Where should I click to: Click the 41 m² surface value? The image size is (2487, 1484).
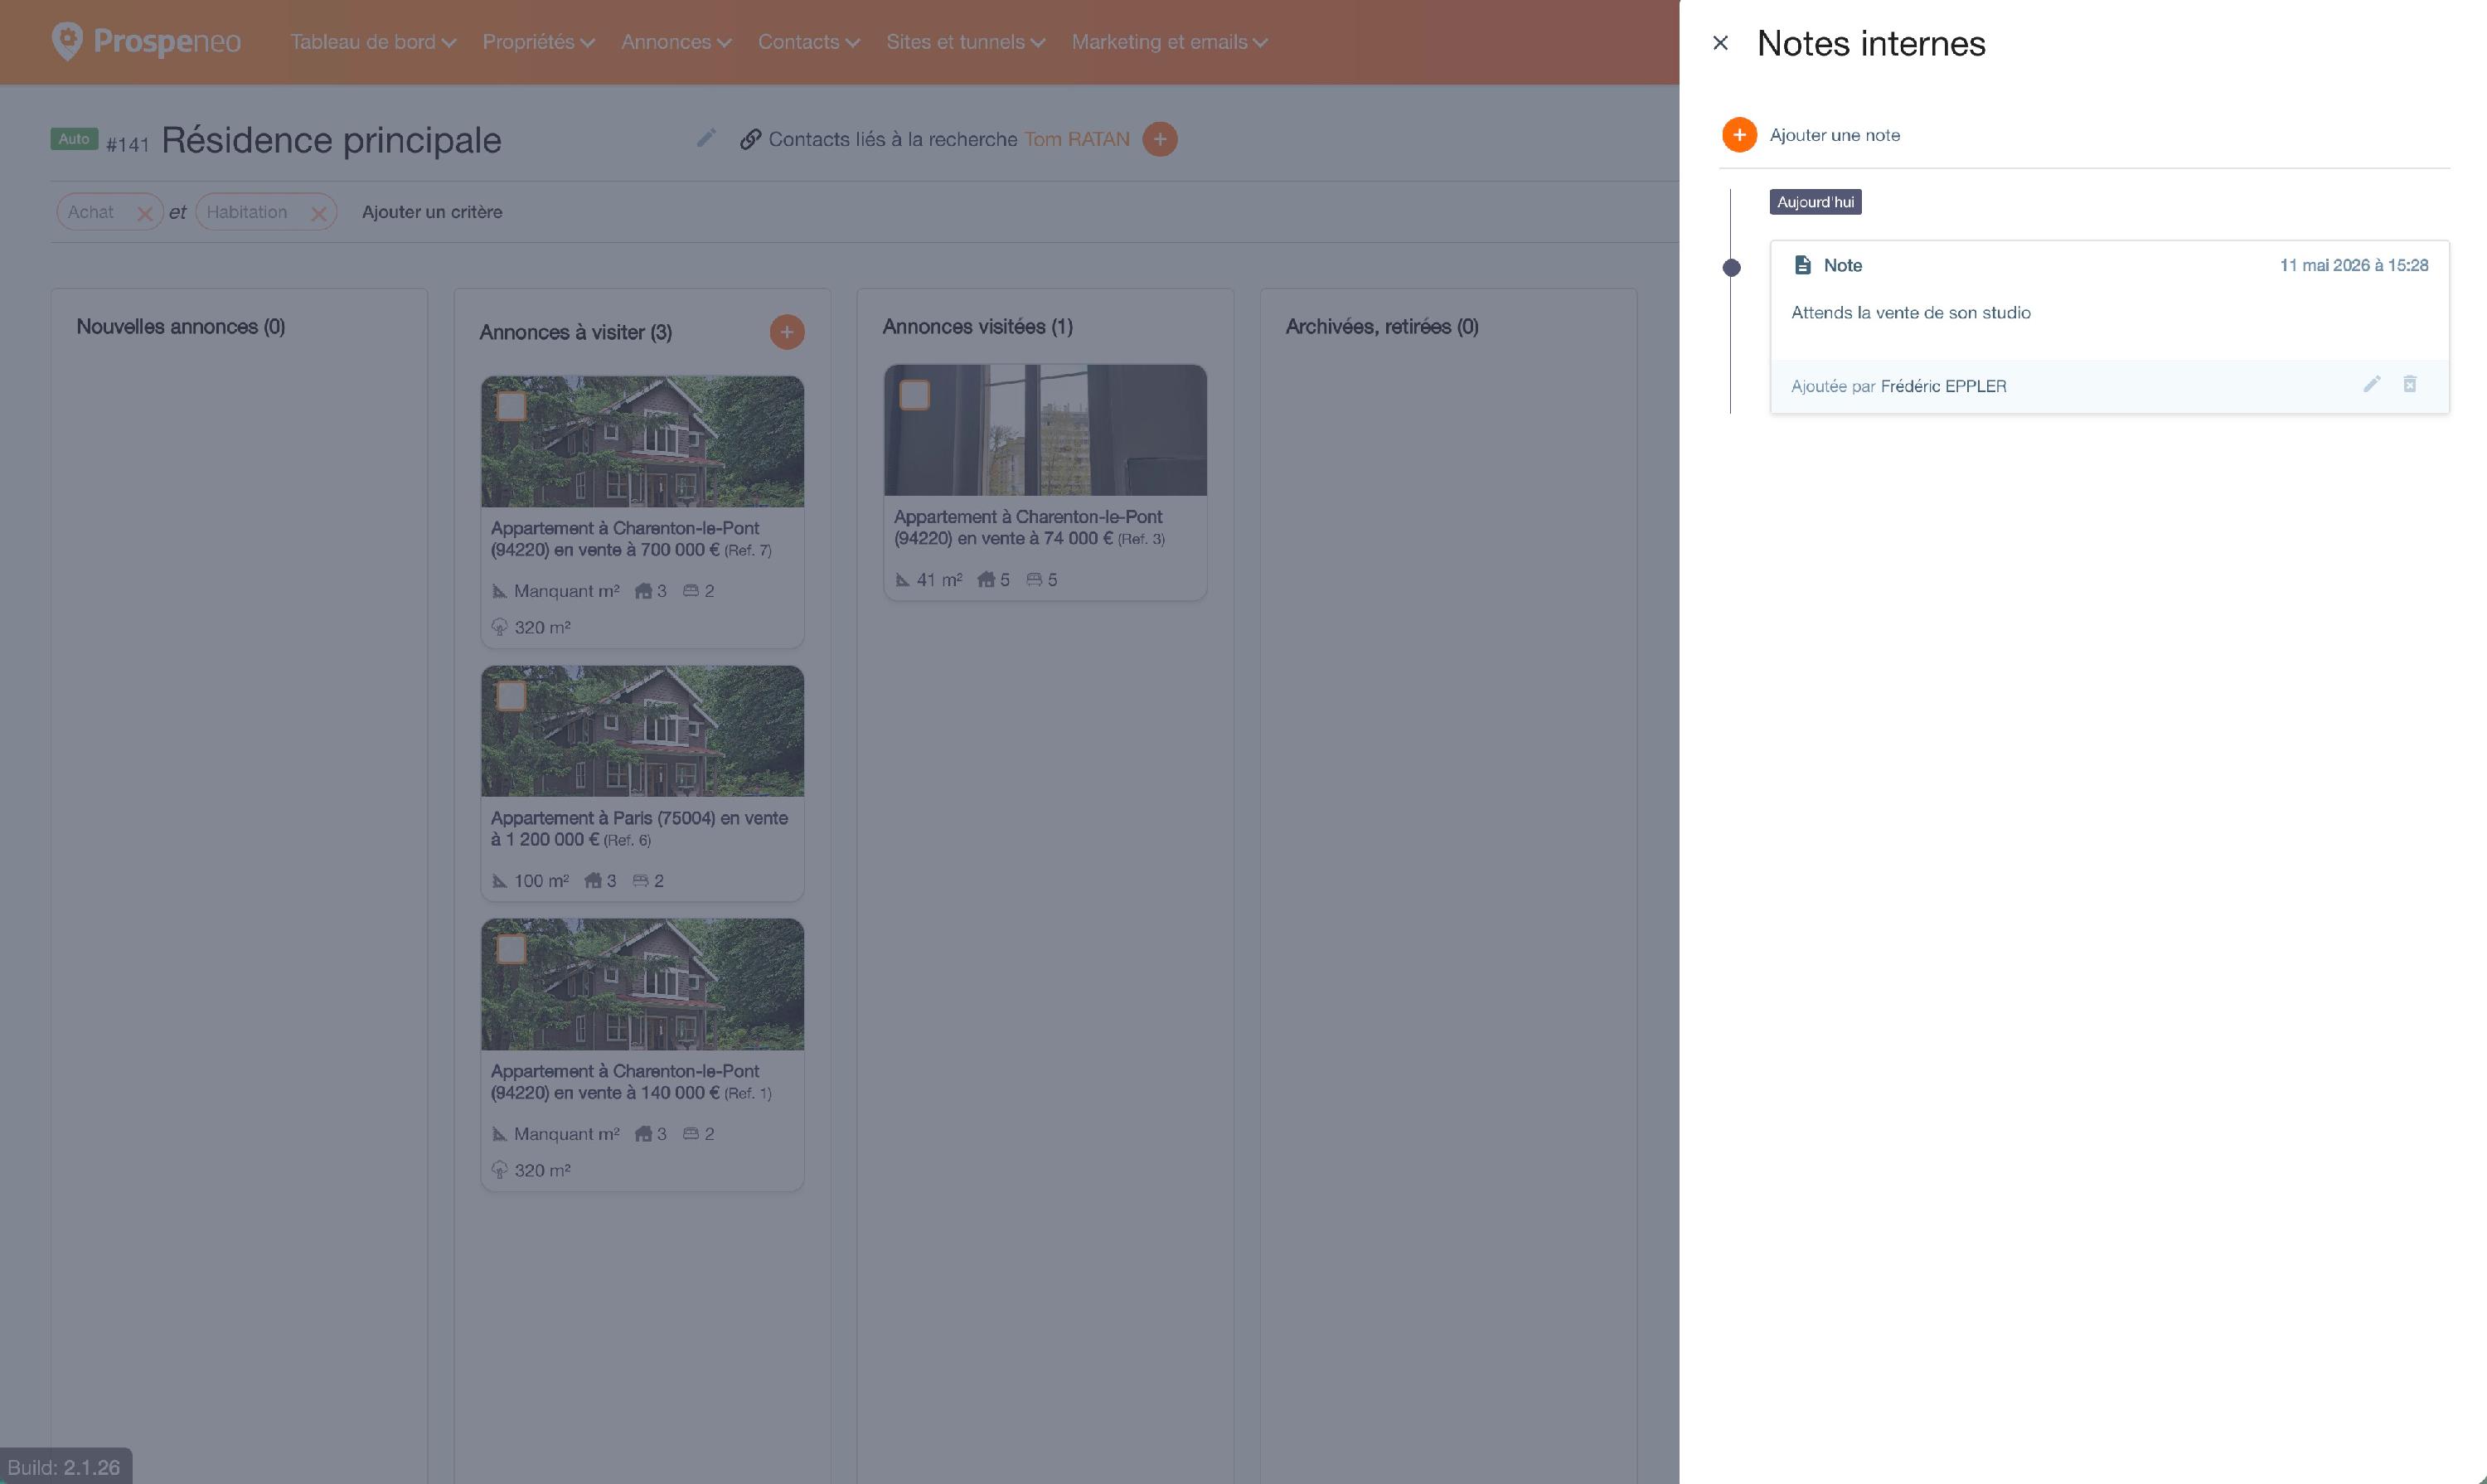(940, 580)
